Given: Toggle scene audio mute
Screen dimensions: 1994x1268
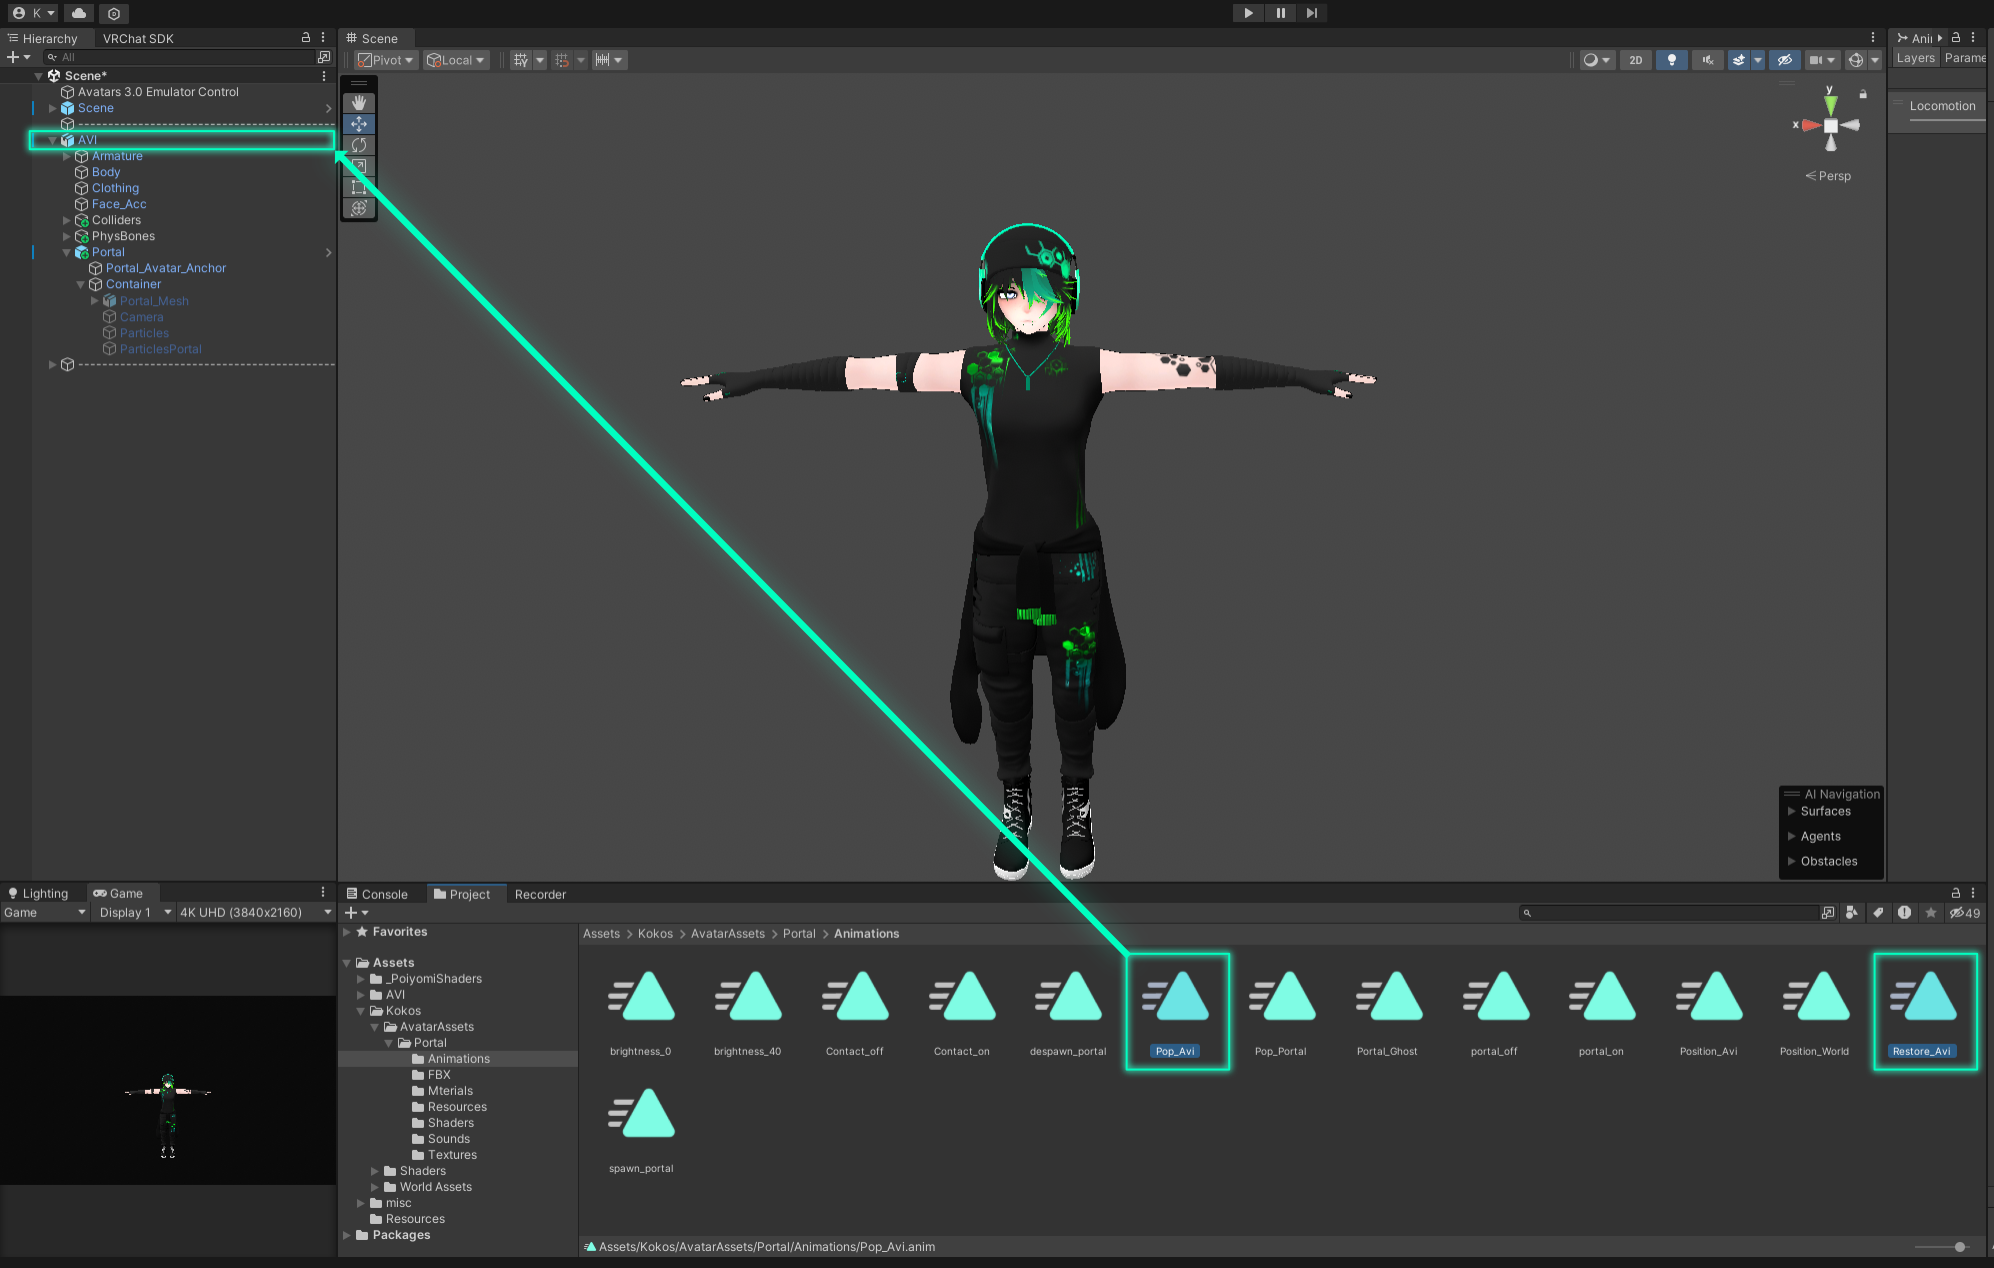Looking at the screenshot, I should pos(1707,60).
